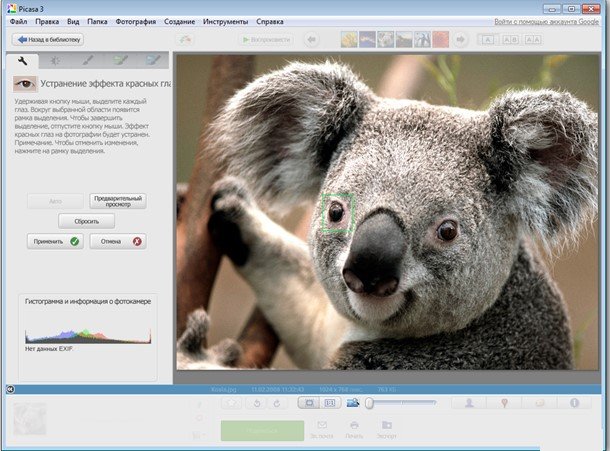The width and height of the screenshot is (610, 451).
Task: Click the disabled Авто button
Action: pyautogui.click(x=55, y=201)
